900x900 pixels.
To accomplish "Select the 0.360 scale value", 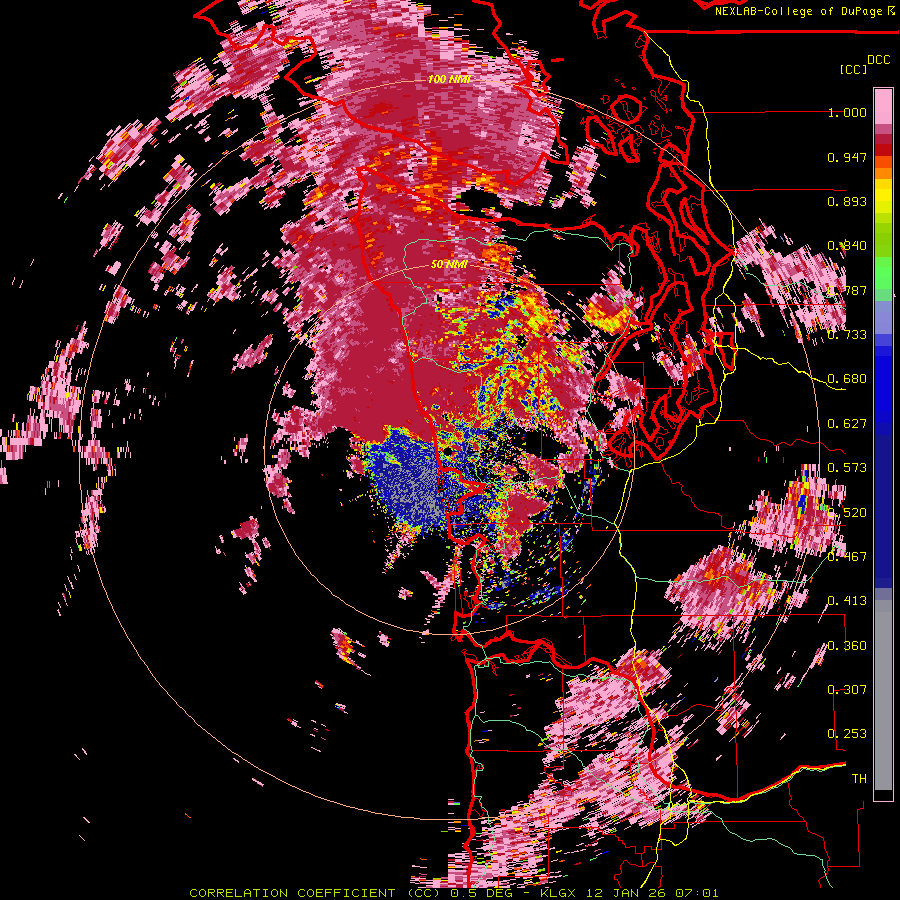I will tap(847, 646).
